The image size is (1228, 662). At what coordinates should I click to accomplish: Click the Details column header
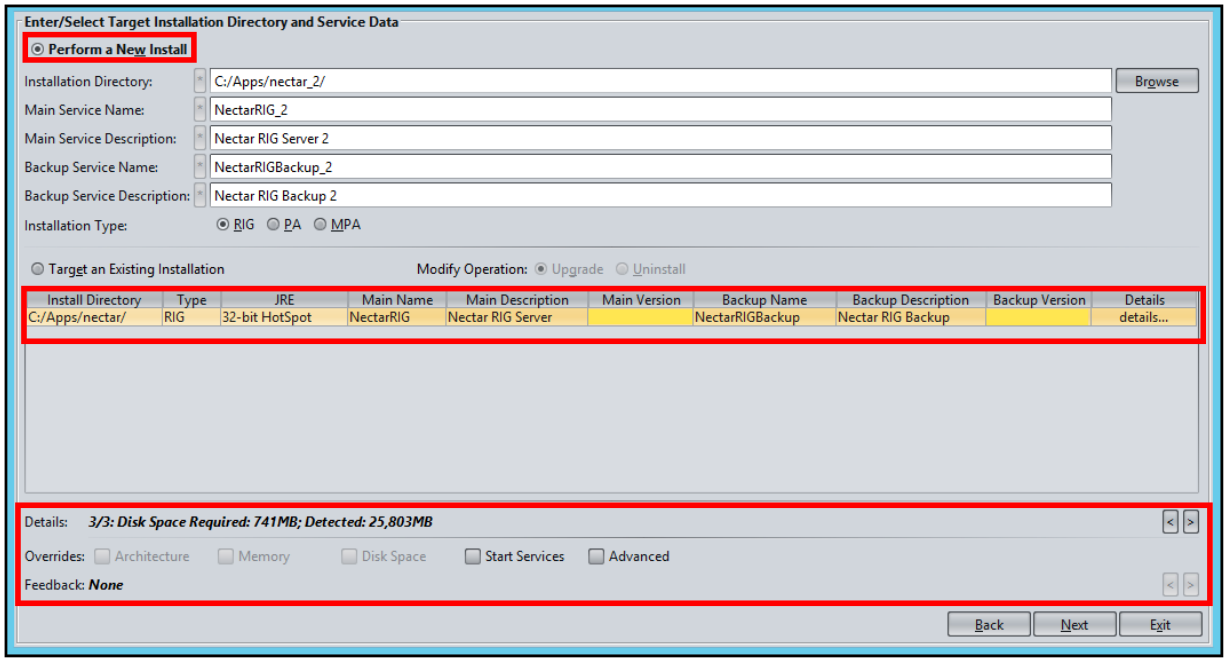(x=1145, y=300)
